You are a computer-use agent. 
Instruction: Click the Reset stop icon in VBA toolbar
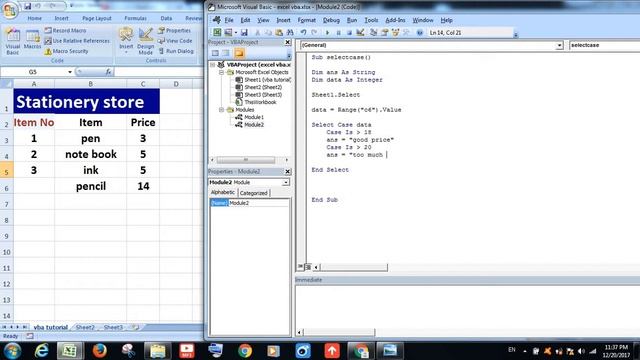point(349,32)
